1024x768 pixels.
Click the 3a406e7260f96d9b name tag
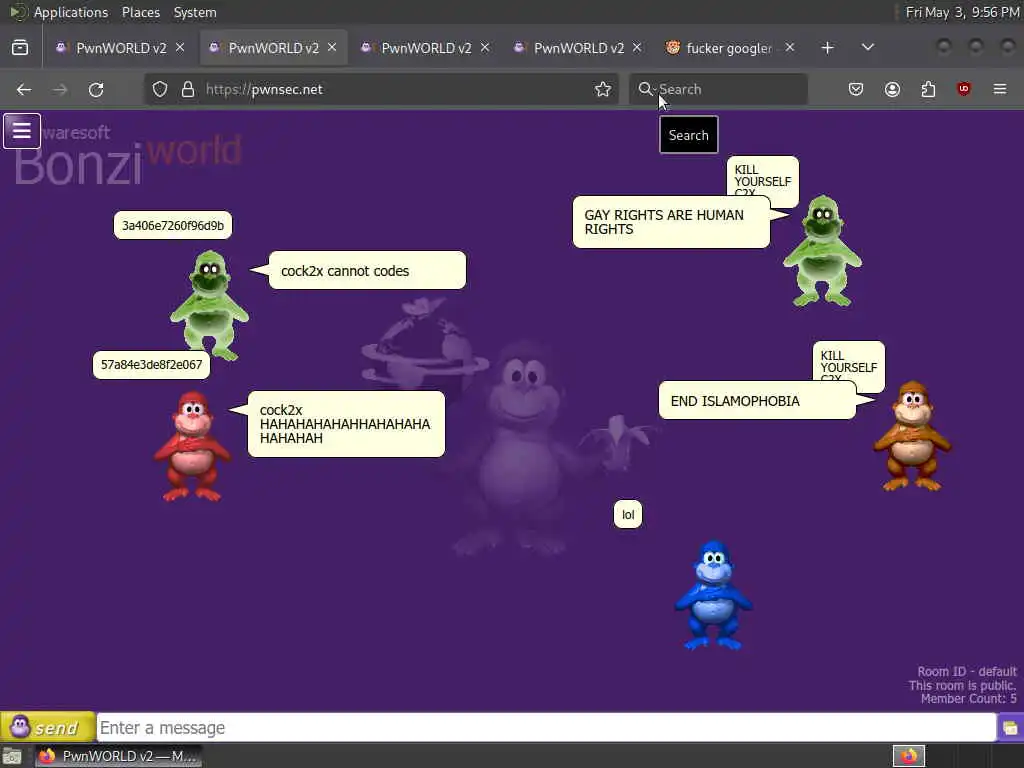173,225
